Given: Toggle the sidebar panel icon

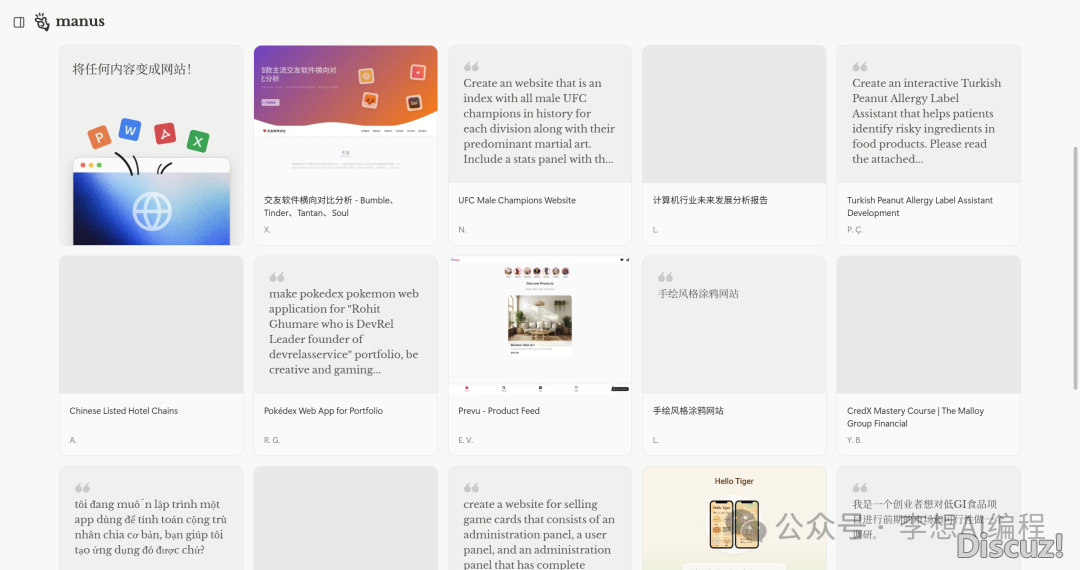Looking at the screenshot, I should 19,22.
